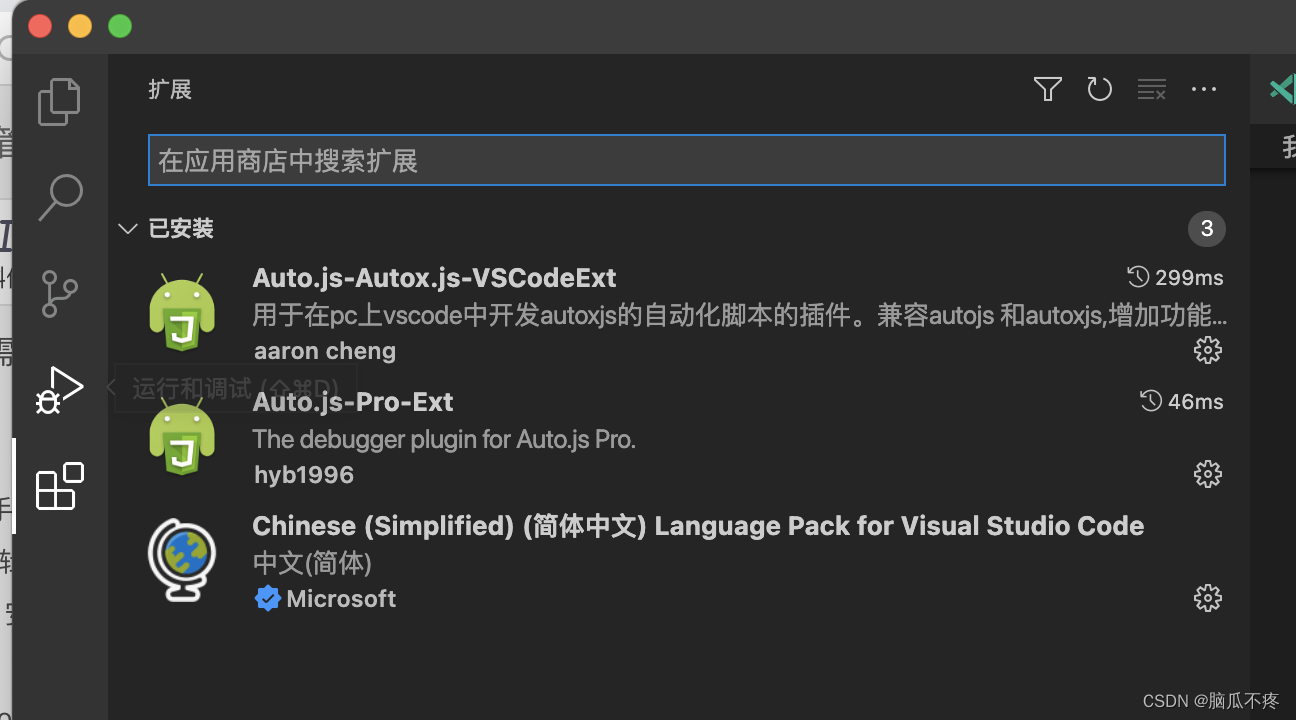Click the Auto.js-Pro-Ext Android icon
The height and width of the screenshot is (720, 1296).
182,436
